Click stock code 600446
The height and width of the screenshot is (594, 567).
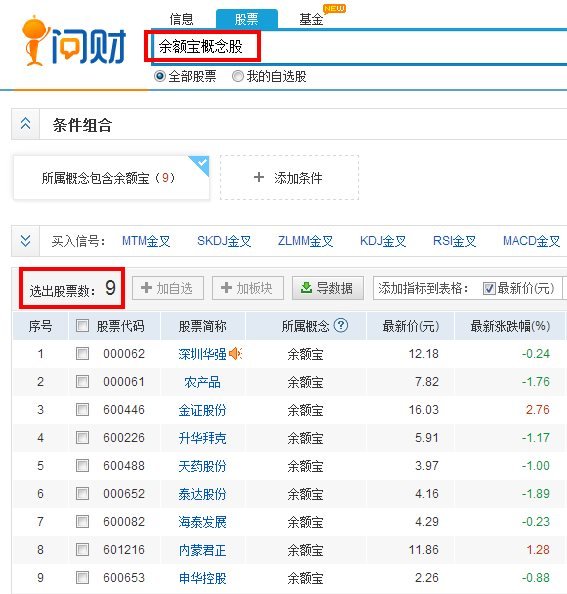124,410
